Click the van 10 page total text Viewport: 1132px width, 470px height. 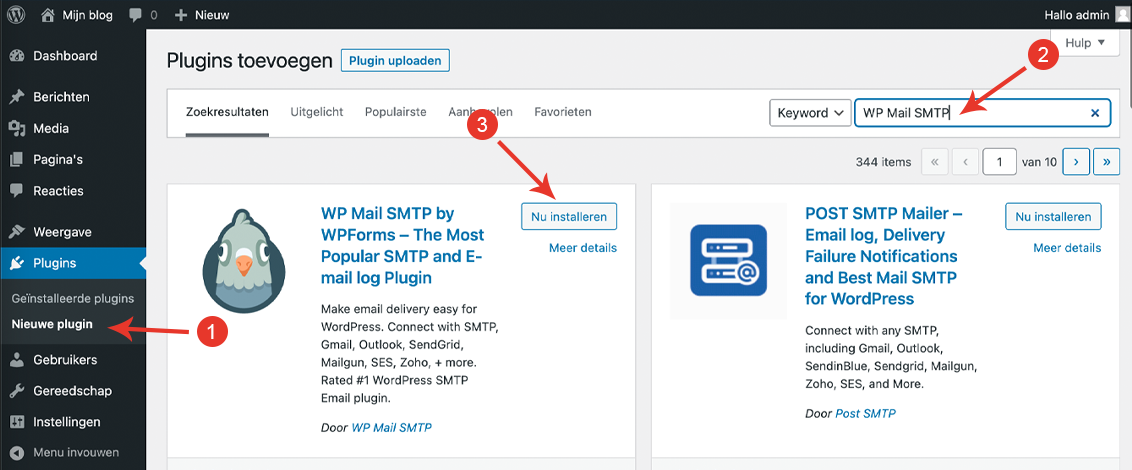click(1040, 162)
